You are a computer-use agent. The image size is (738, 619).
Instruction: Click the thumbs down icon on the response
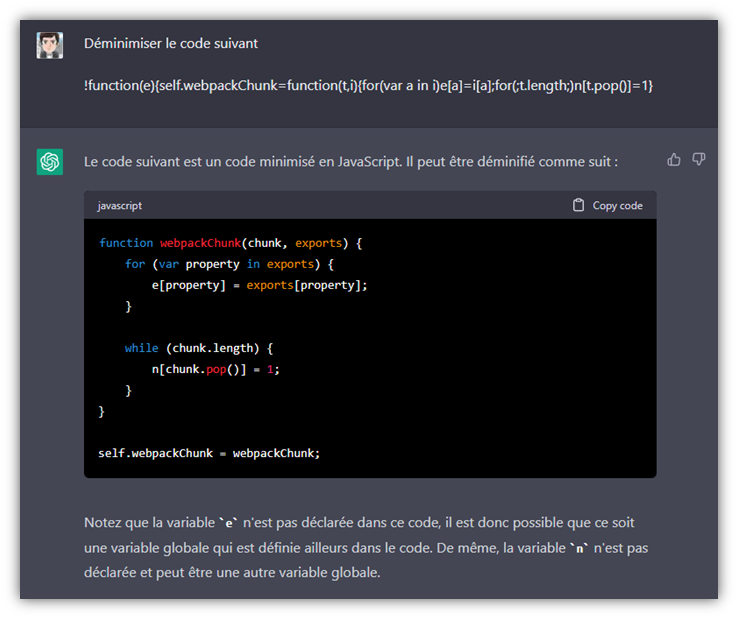[699, 160]
